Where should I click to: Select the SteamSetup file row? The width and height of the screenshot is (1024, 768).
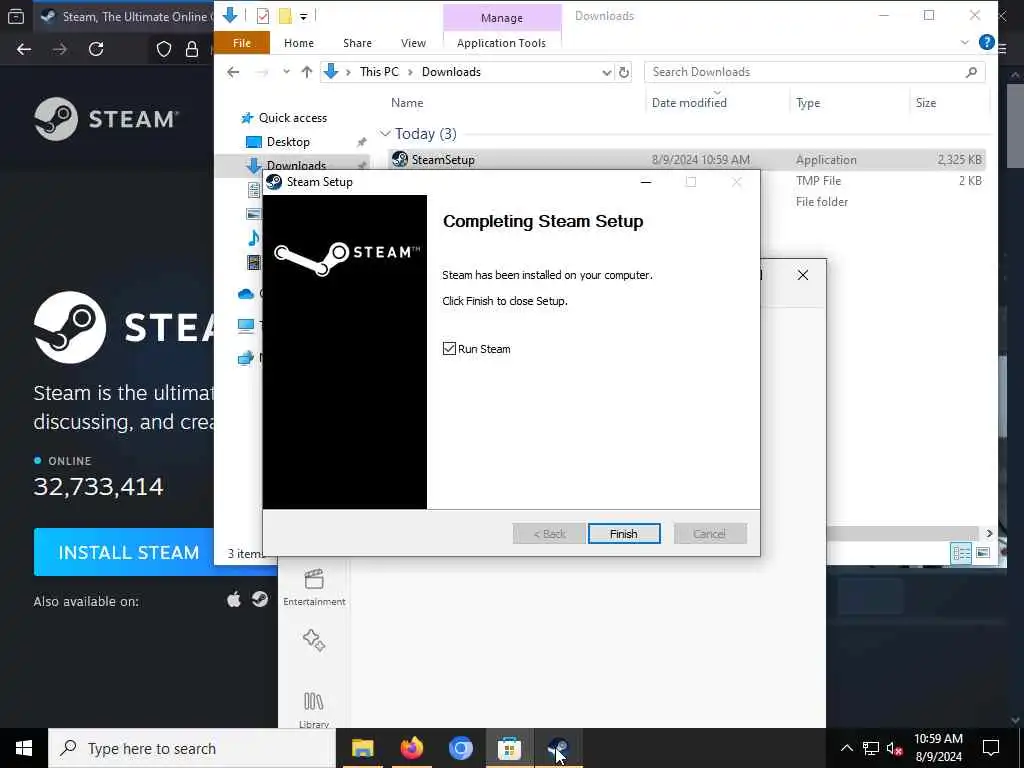pos(686,159)
